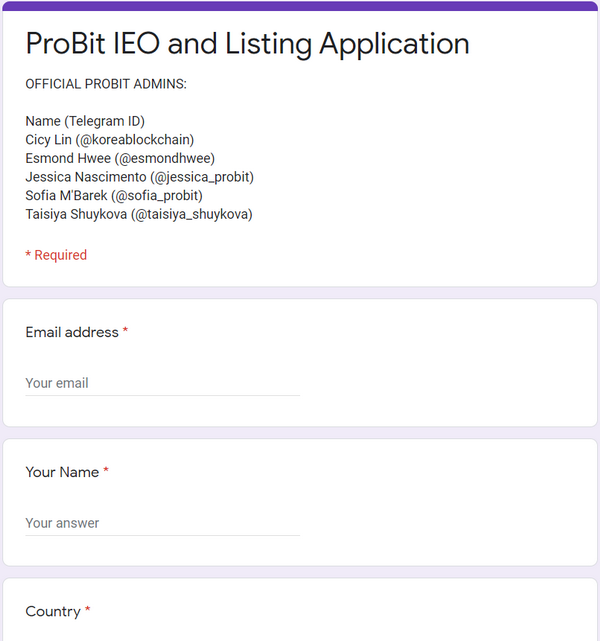600x641 pixels.
Task: Select the 'ProBit IEO and Listing Application' title
Action: click(x=247, y=44)
